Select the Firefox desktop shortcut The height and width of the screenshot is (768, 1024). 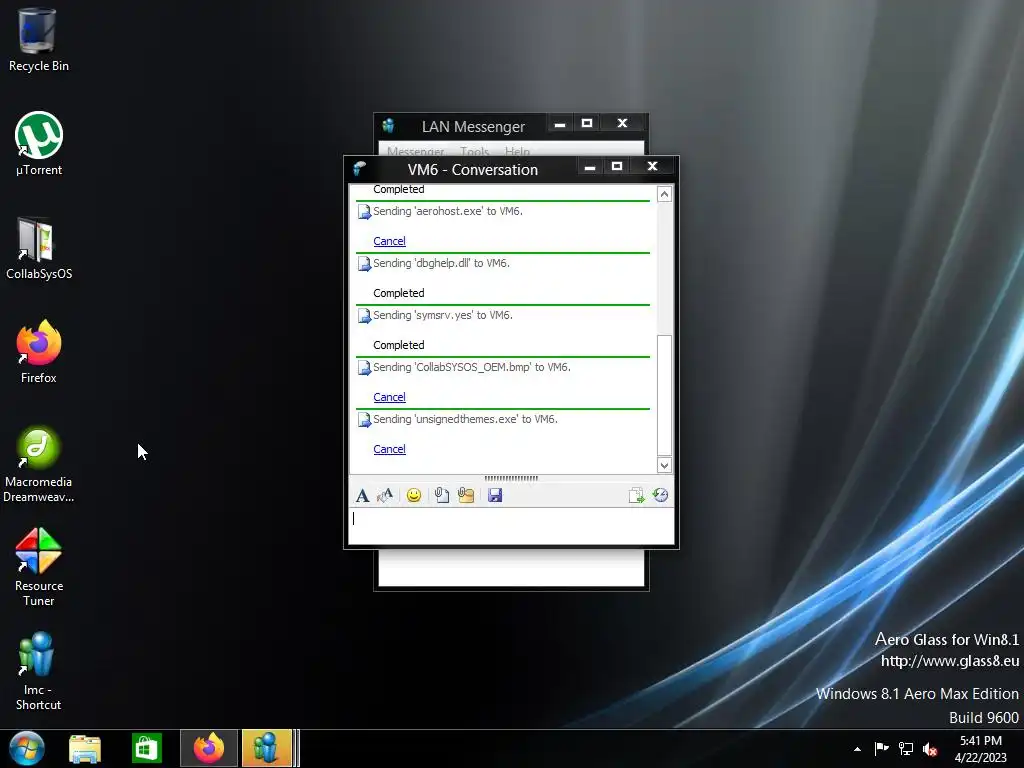pyautogui.click(x=39, y=352)
